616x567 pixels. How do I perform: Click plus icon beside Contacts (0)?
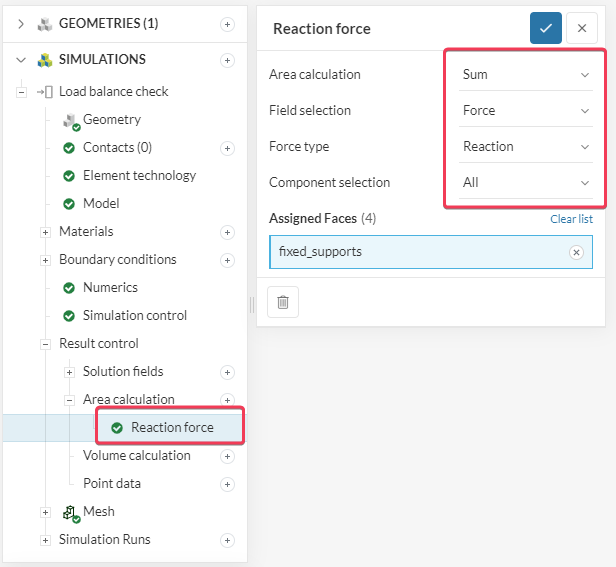pyautogui.click(x=227, y=148)
